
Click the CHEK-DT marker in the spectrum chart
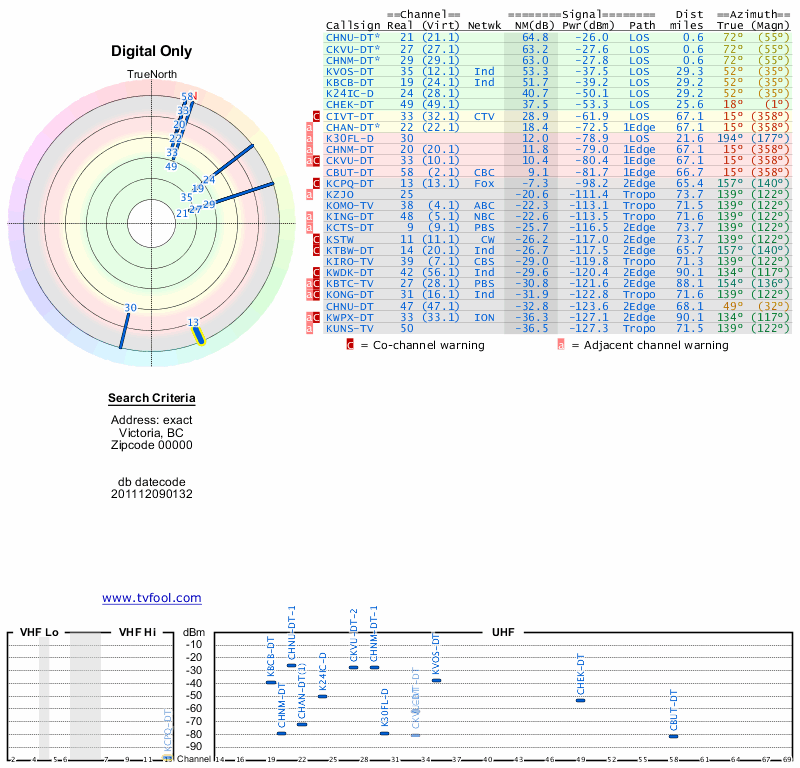tap(581, 701)
